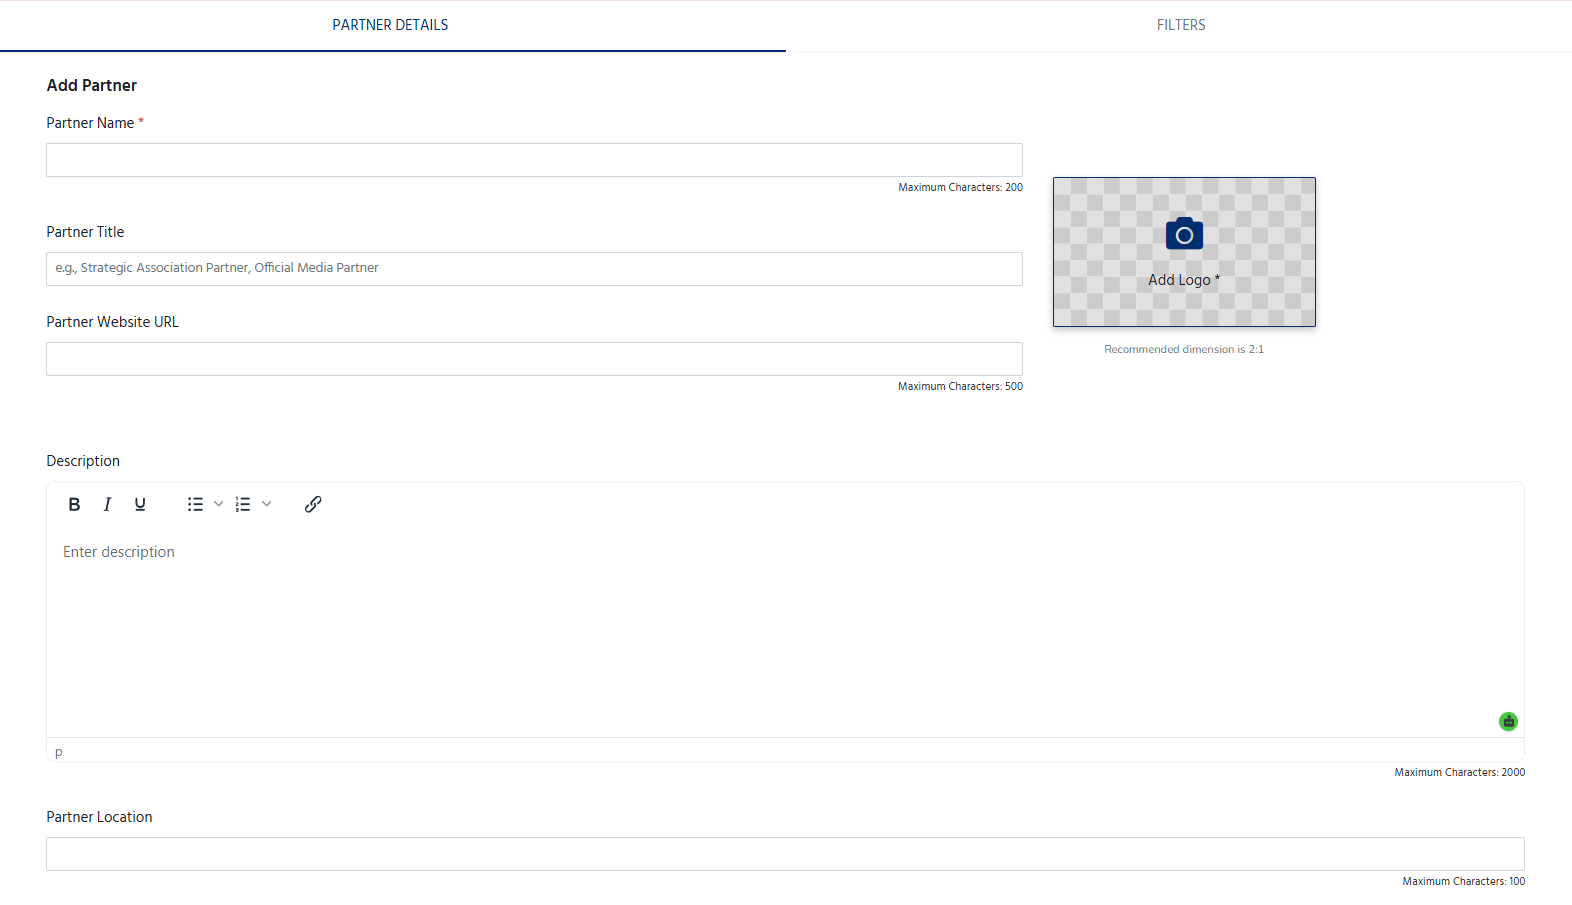This screenshot has height=905, width=1572.
Task: Focus the Partner Name input field
Action: pyautogui.click(x=534, y=160)
